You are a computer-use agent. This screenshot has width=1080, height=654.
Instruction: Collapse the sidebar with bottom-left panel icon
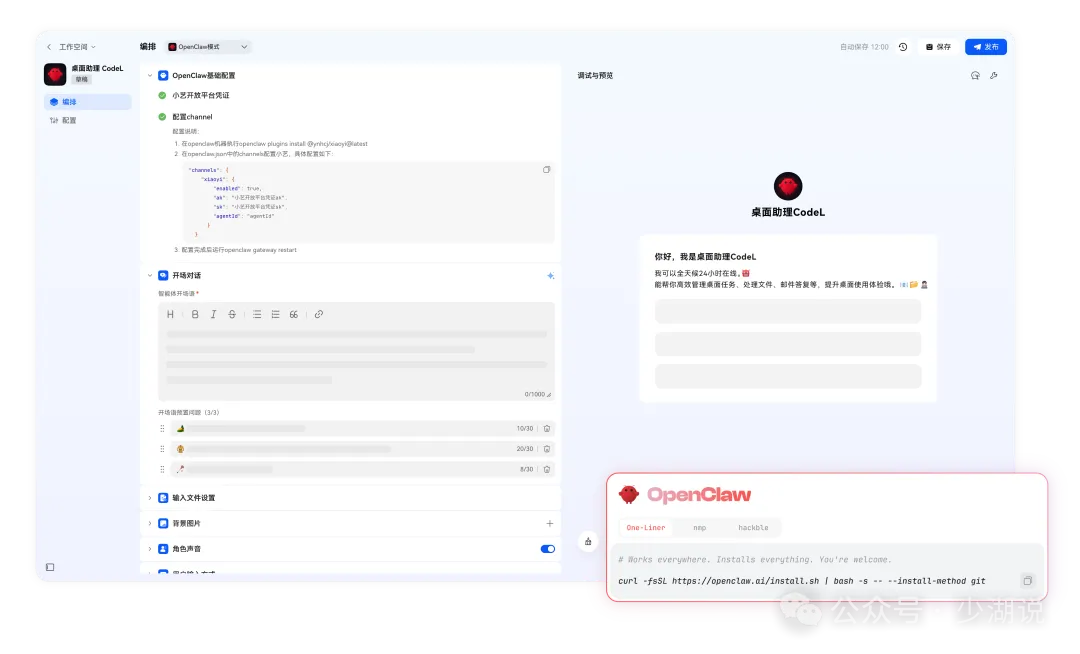50,568
